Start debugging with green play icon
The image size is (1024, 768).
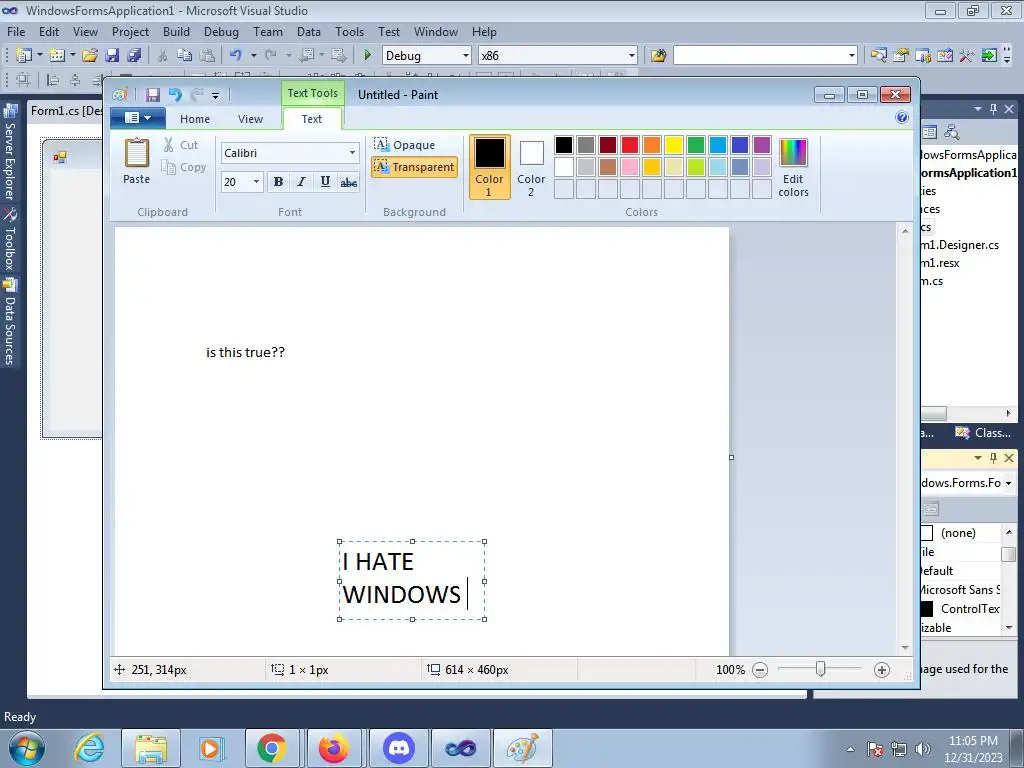pos(368,56)
